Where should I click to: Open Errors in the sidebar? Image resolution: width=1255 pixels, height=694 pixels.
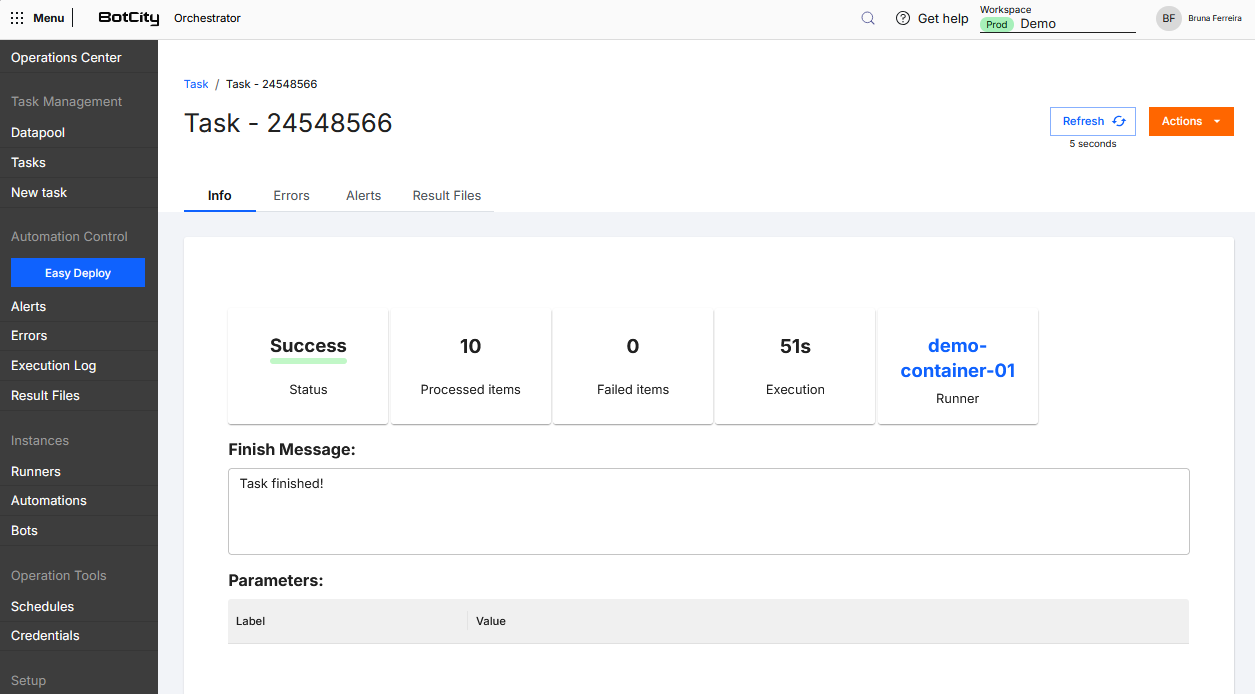[x=79, y=336]
